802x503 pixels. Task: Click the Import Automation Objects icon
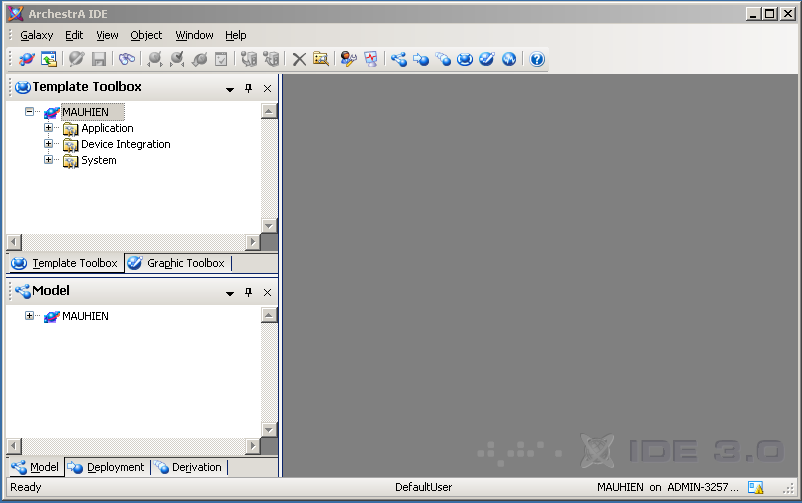click(x=49, y=59)
